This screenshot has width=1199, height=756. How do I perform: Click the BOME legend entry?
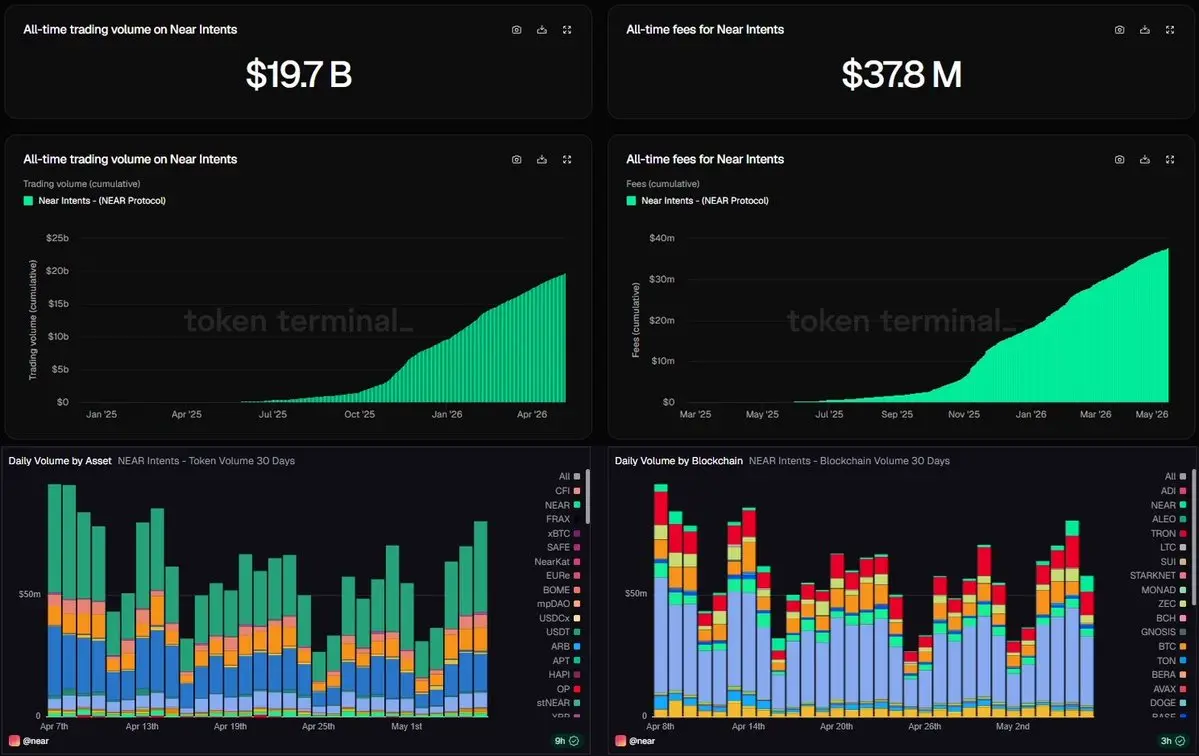pyautogui.click(x=561, y=590)
